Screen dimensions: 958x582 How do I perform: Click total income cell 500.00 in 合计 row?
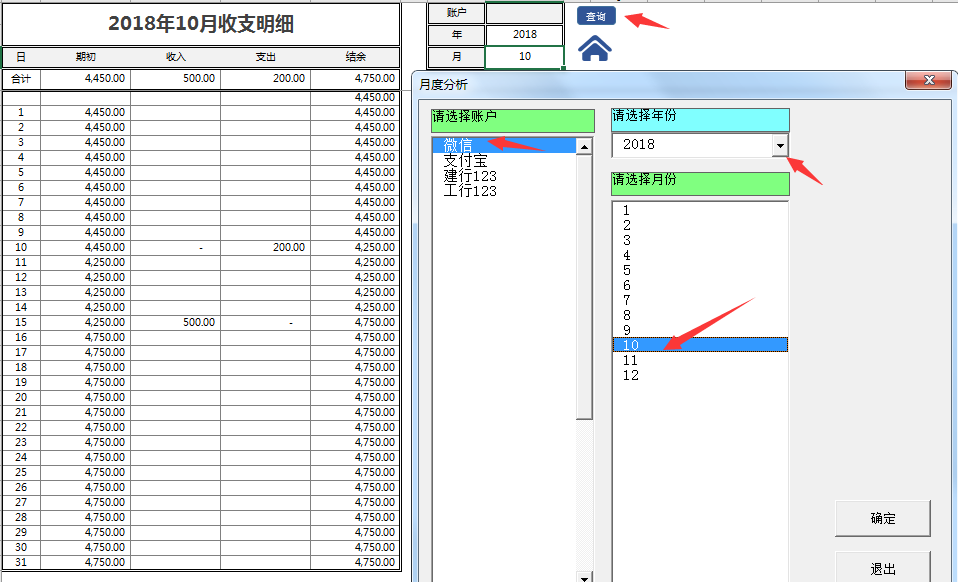pos(175,79)
